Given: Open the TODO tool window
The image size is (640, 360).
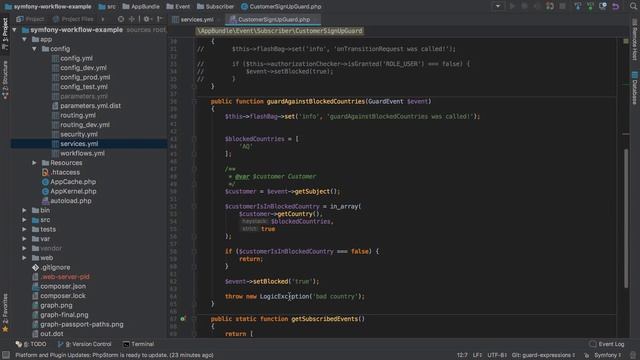Looking at the screenshot, I should pyautogui.click(x=31, y=344).
